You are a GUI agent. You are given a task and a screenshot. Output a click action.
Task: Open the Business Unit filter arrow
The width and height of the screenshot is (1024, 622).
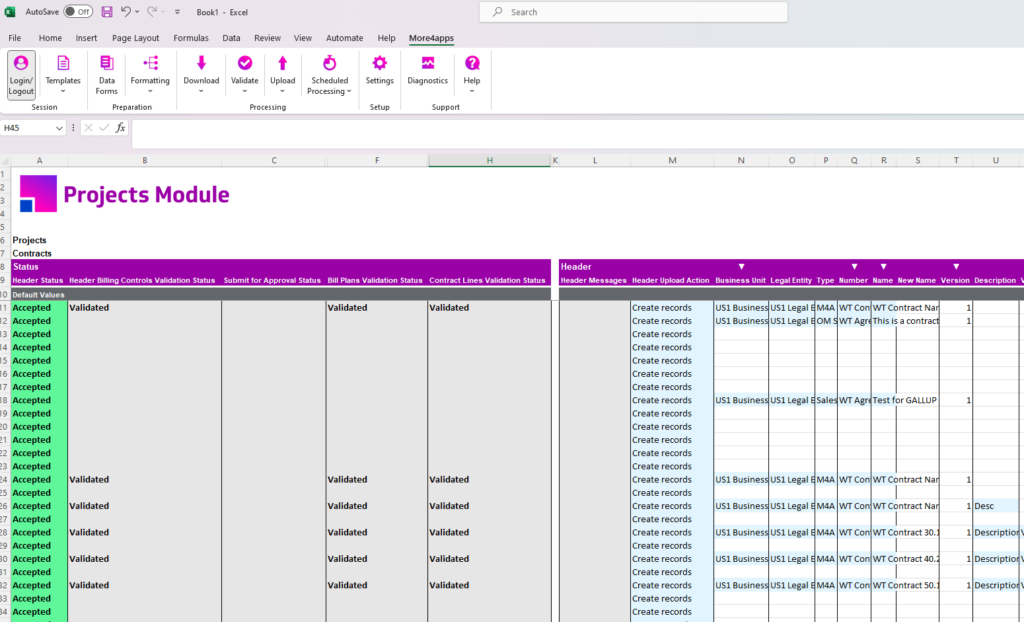point(741,267)
